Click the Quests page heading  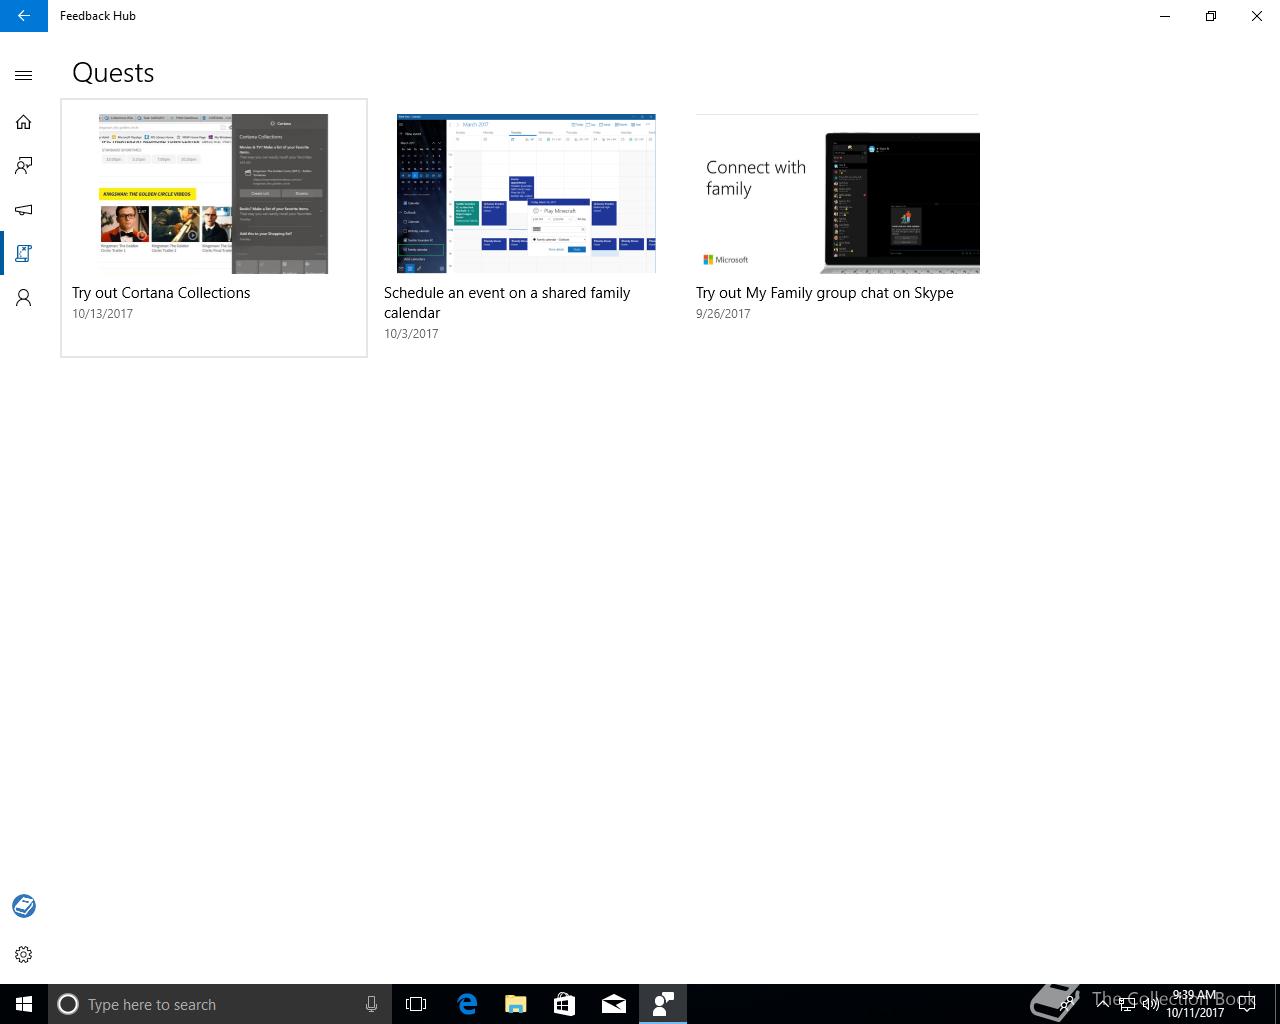113,73
